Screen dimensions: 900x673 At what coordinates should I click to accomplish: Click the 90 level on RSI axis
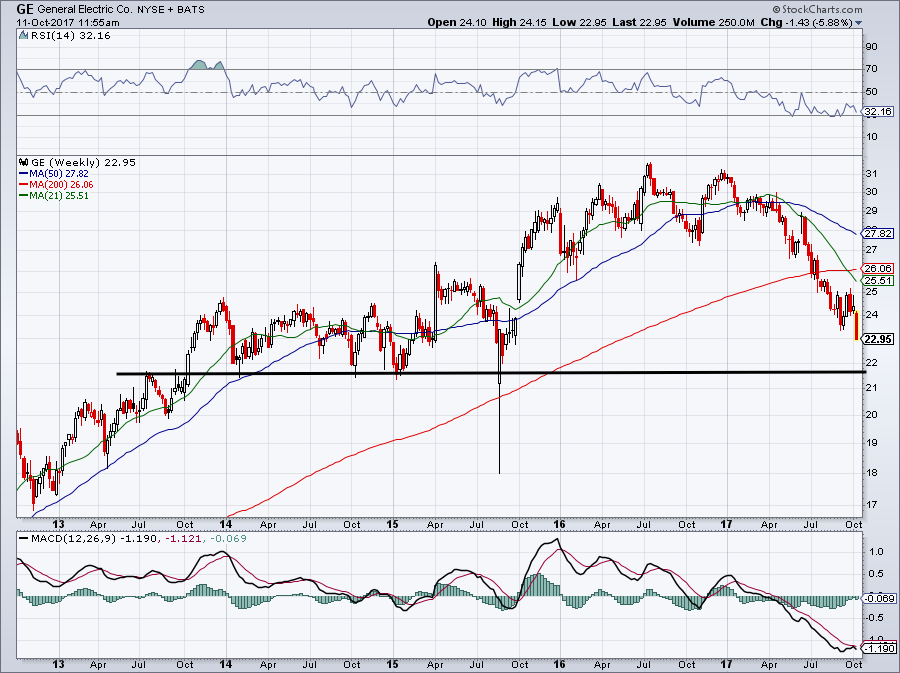tap(871, 46)
